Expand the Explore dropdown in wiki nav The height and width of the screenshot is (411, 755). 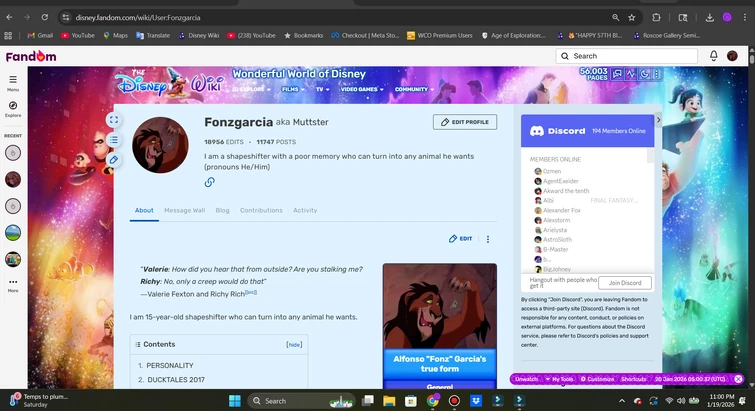[x=251, y=90]
